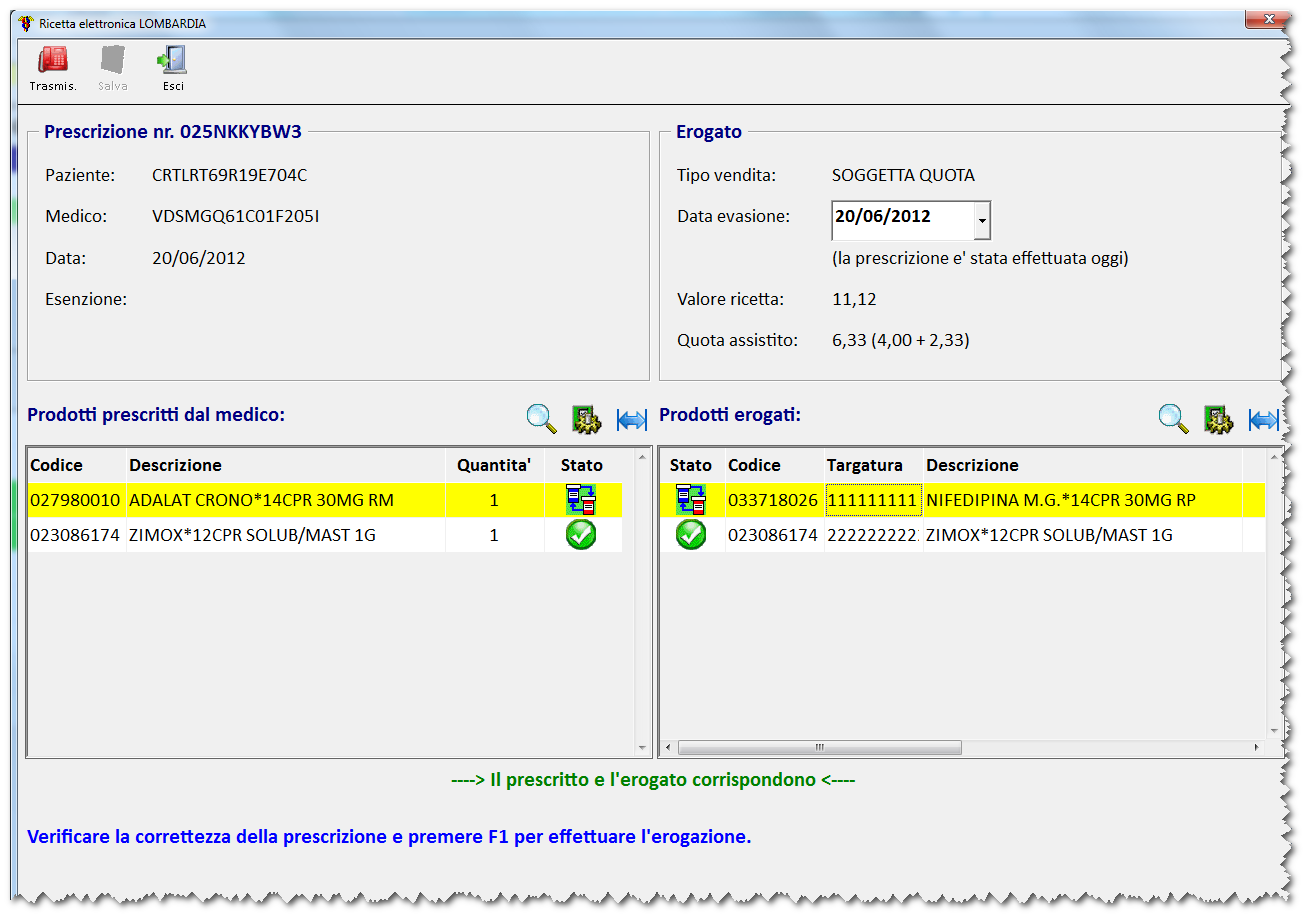The width and height of the screenshot is (1309, 920).
Task: Click SOGGETTA QUOTA sale type text
Action: (903, 175)
